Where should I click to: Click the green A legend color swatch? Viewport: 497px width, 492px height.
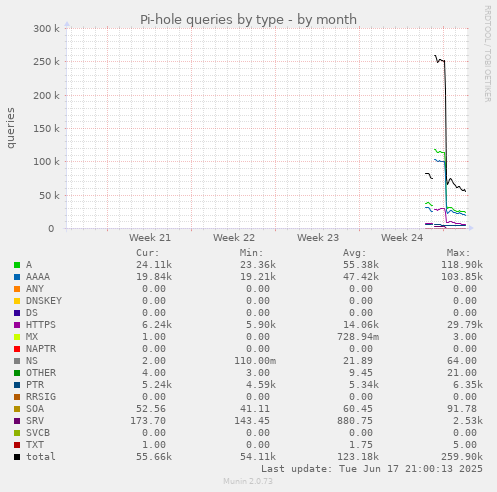tap(17, 265)
